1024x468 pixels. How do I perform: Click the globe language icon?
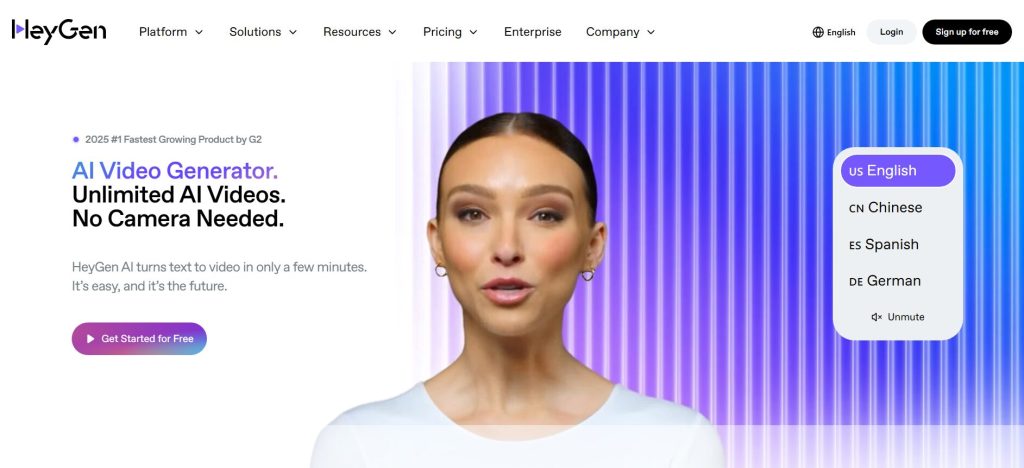[x=818, y=32]
